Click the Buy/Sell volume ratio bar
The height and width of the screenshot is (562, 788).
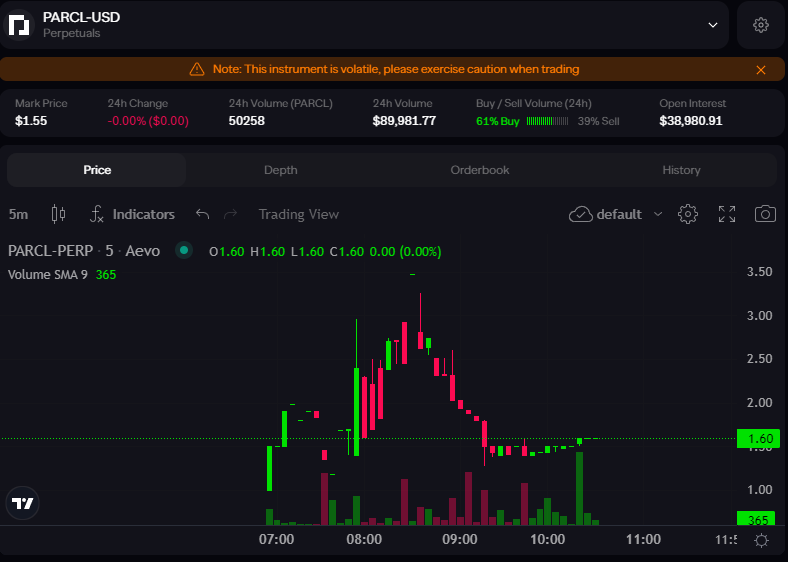[547, 121]
